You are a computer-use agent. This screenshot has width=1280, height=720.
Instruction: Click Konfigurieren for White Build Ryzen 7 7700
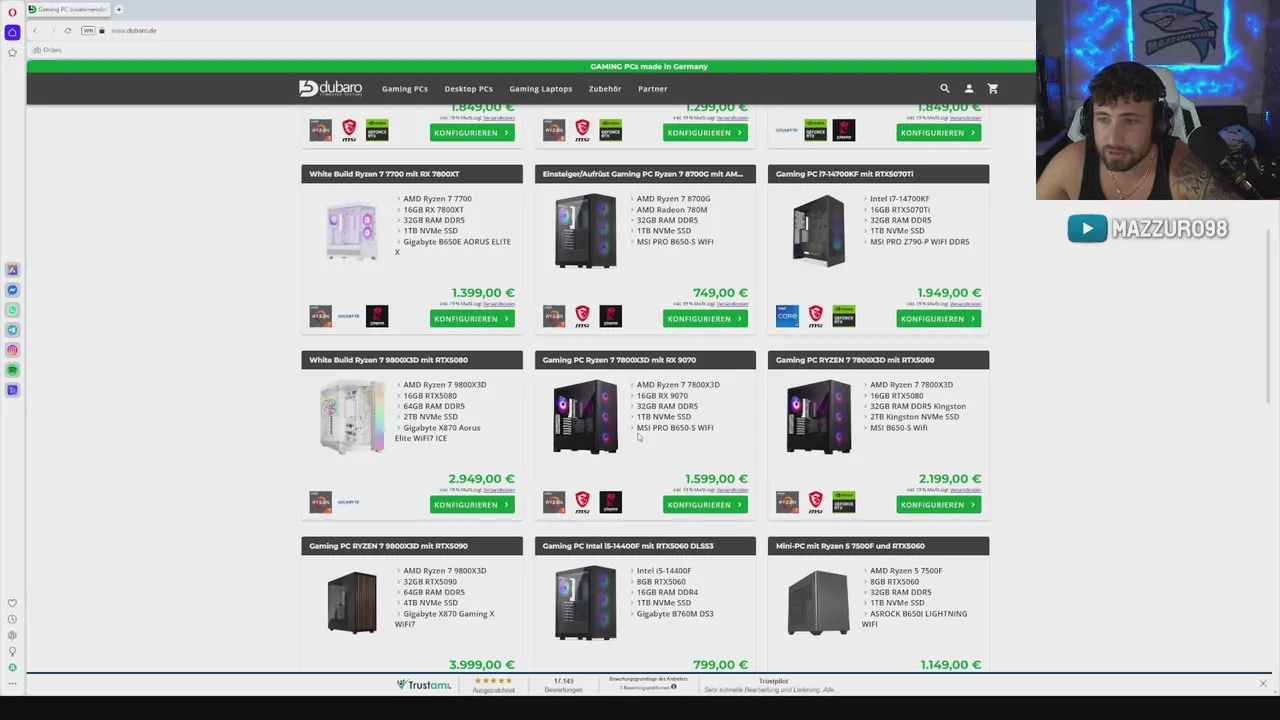pyautogui.click(x=472, y=318)
